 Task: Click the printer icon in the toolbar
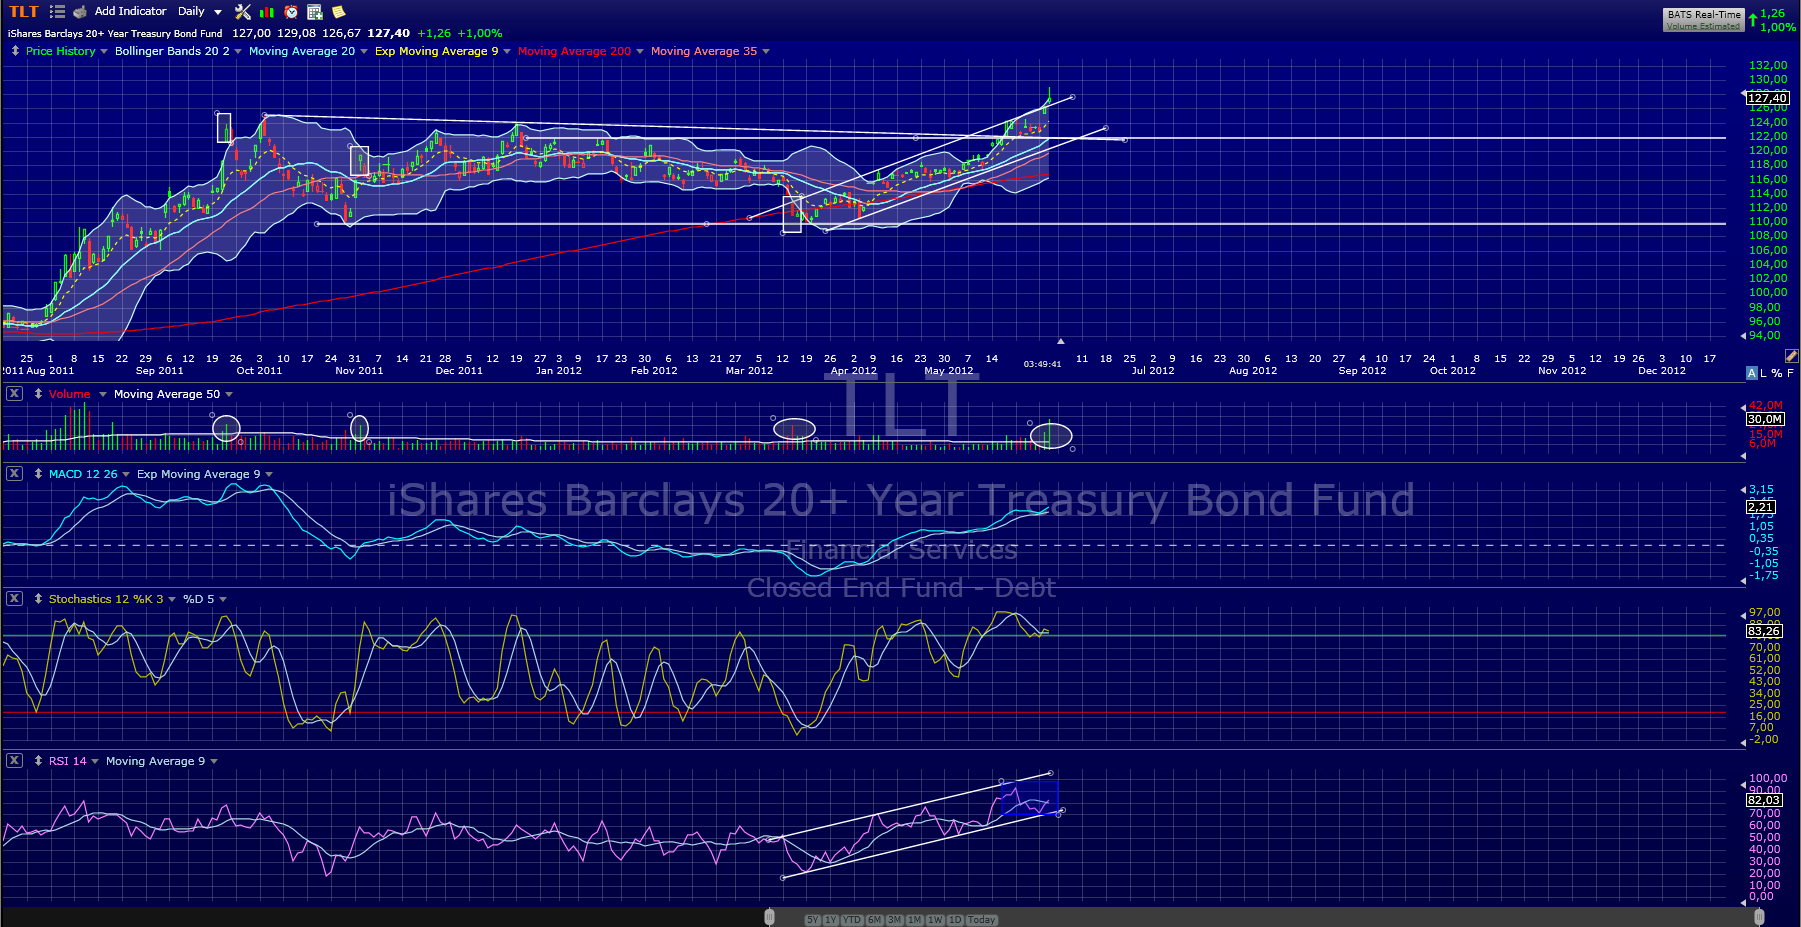[80, 12]
